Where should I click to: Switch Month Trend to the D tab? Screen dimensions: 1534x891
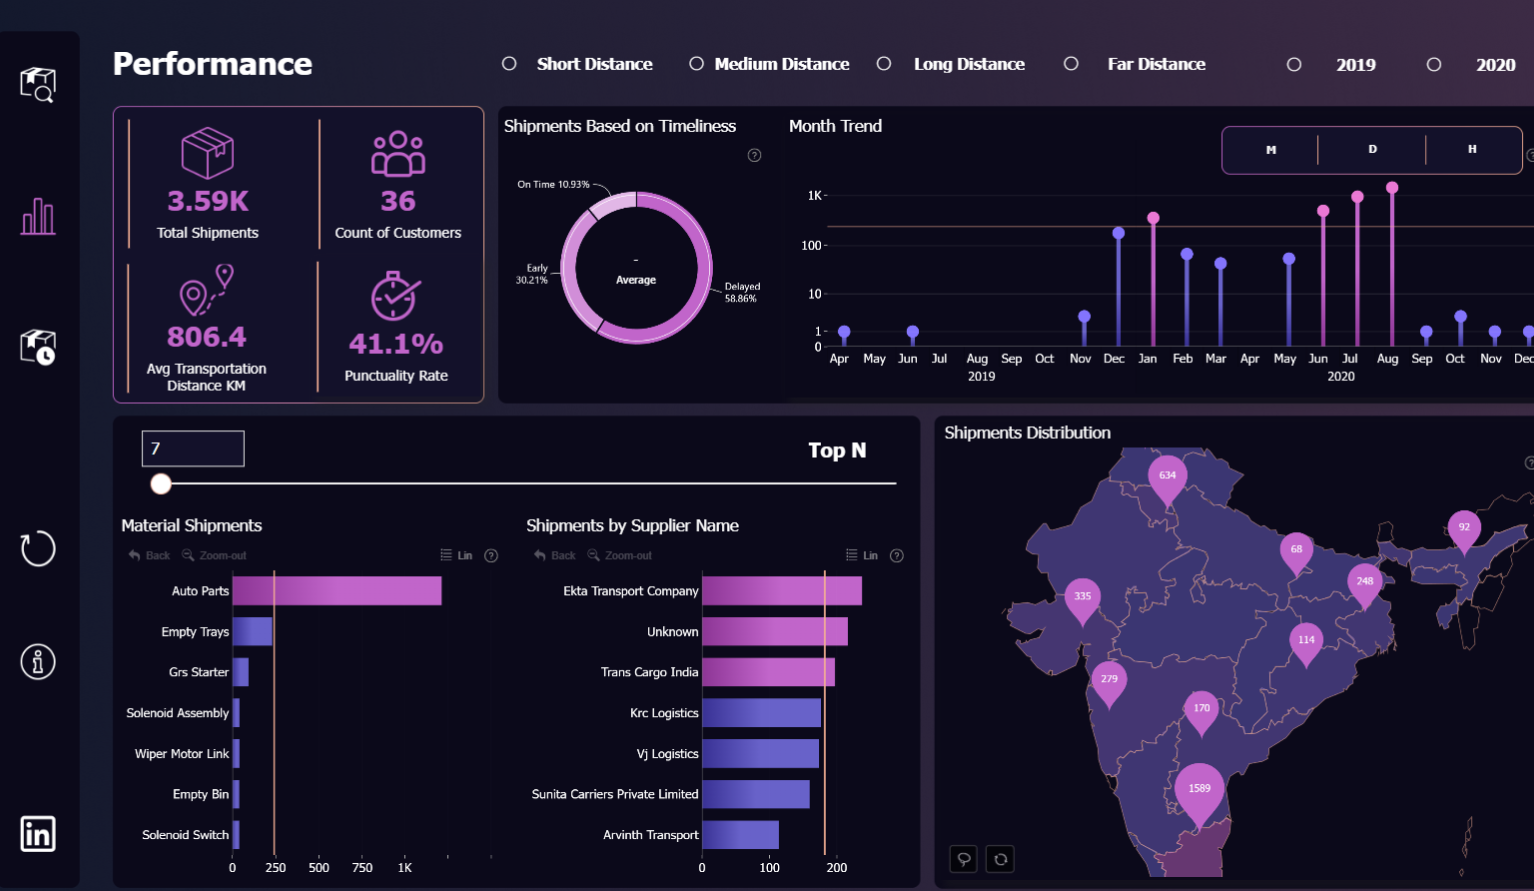(x=1372, y=150)
